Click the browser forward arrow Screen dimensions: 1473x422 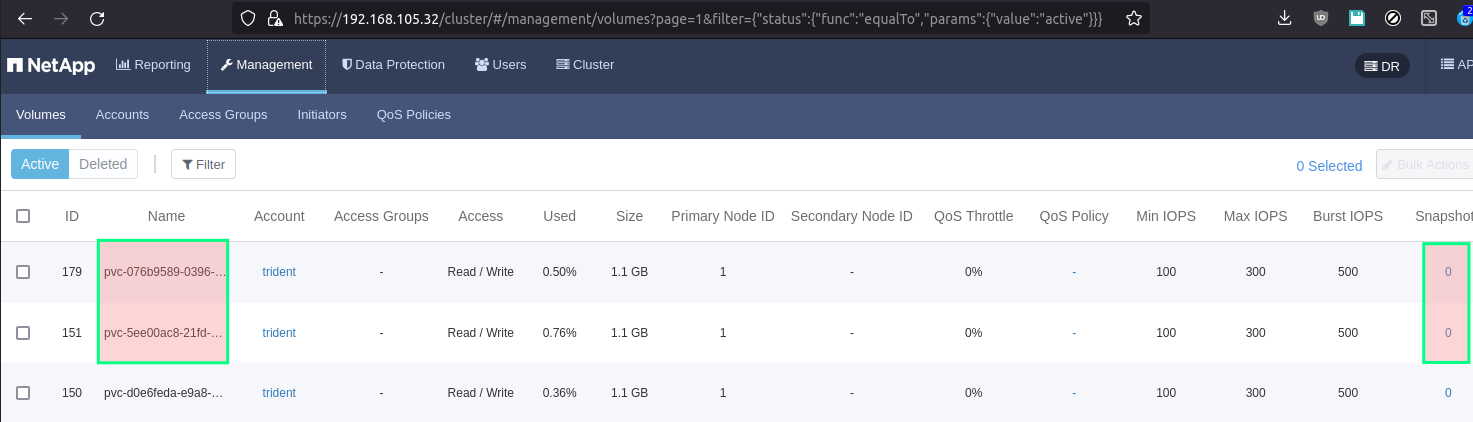tap(61, 19)
